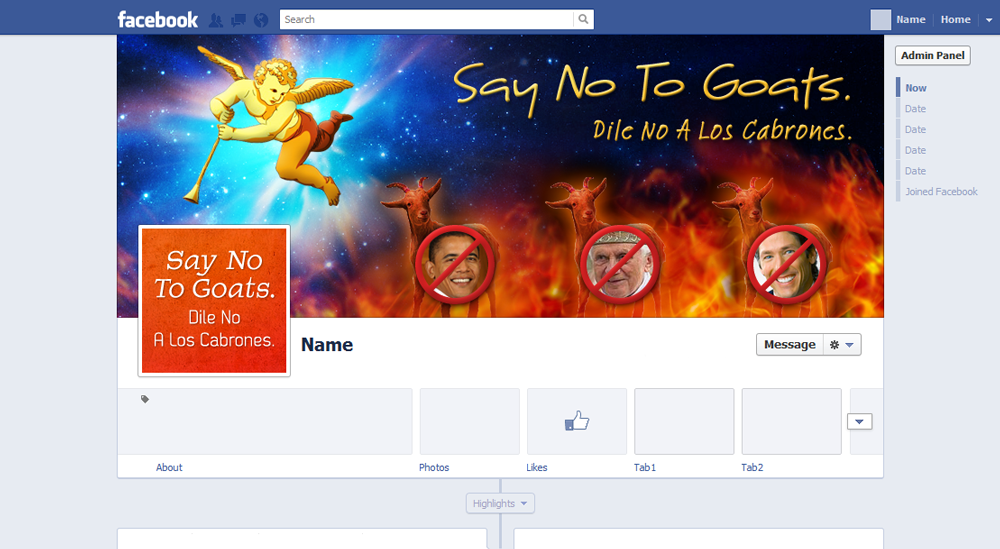Open the Tab2 thumbnail box
Image resolution: width=1000 pixels, height=549 pixels.
click(791, 421)
